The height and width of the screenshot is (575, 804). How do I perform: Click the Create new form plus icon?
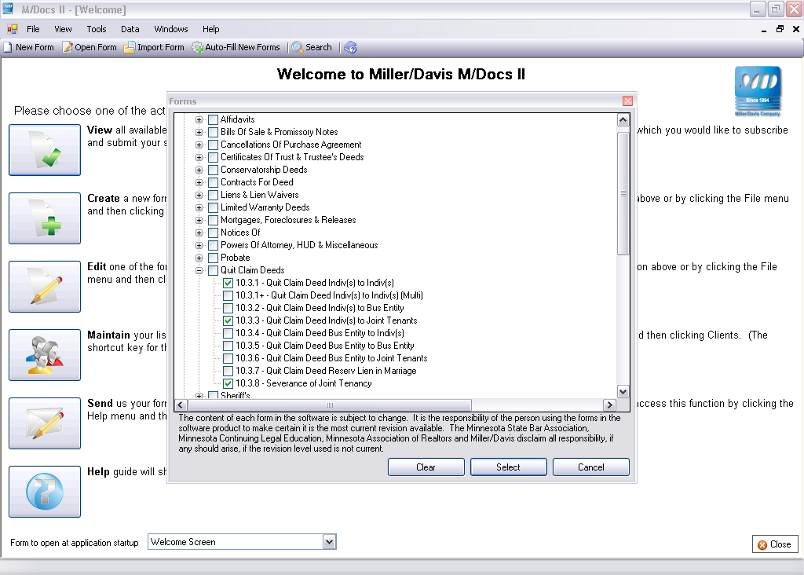[x=45, y=218]
